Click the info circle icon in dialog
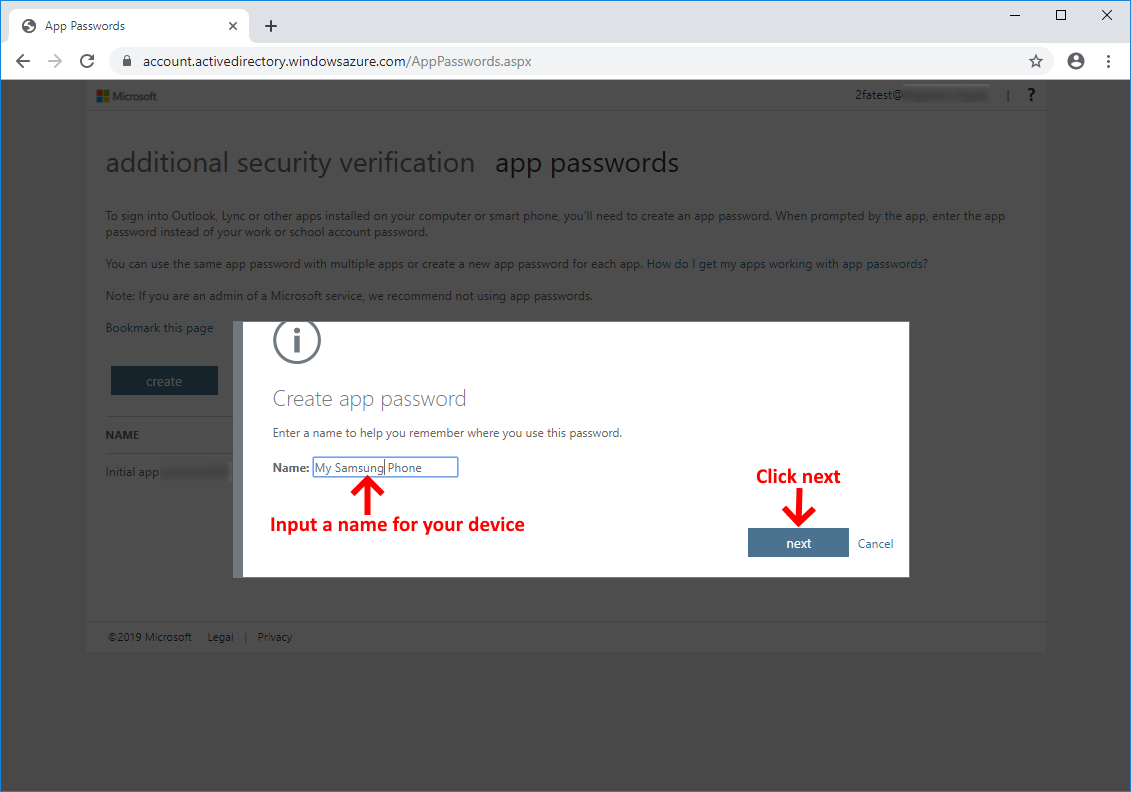The width and height of the screenshot is (1131, 792). point(296,340)
